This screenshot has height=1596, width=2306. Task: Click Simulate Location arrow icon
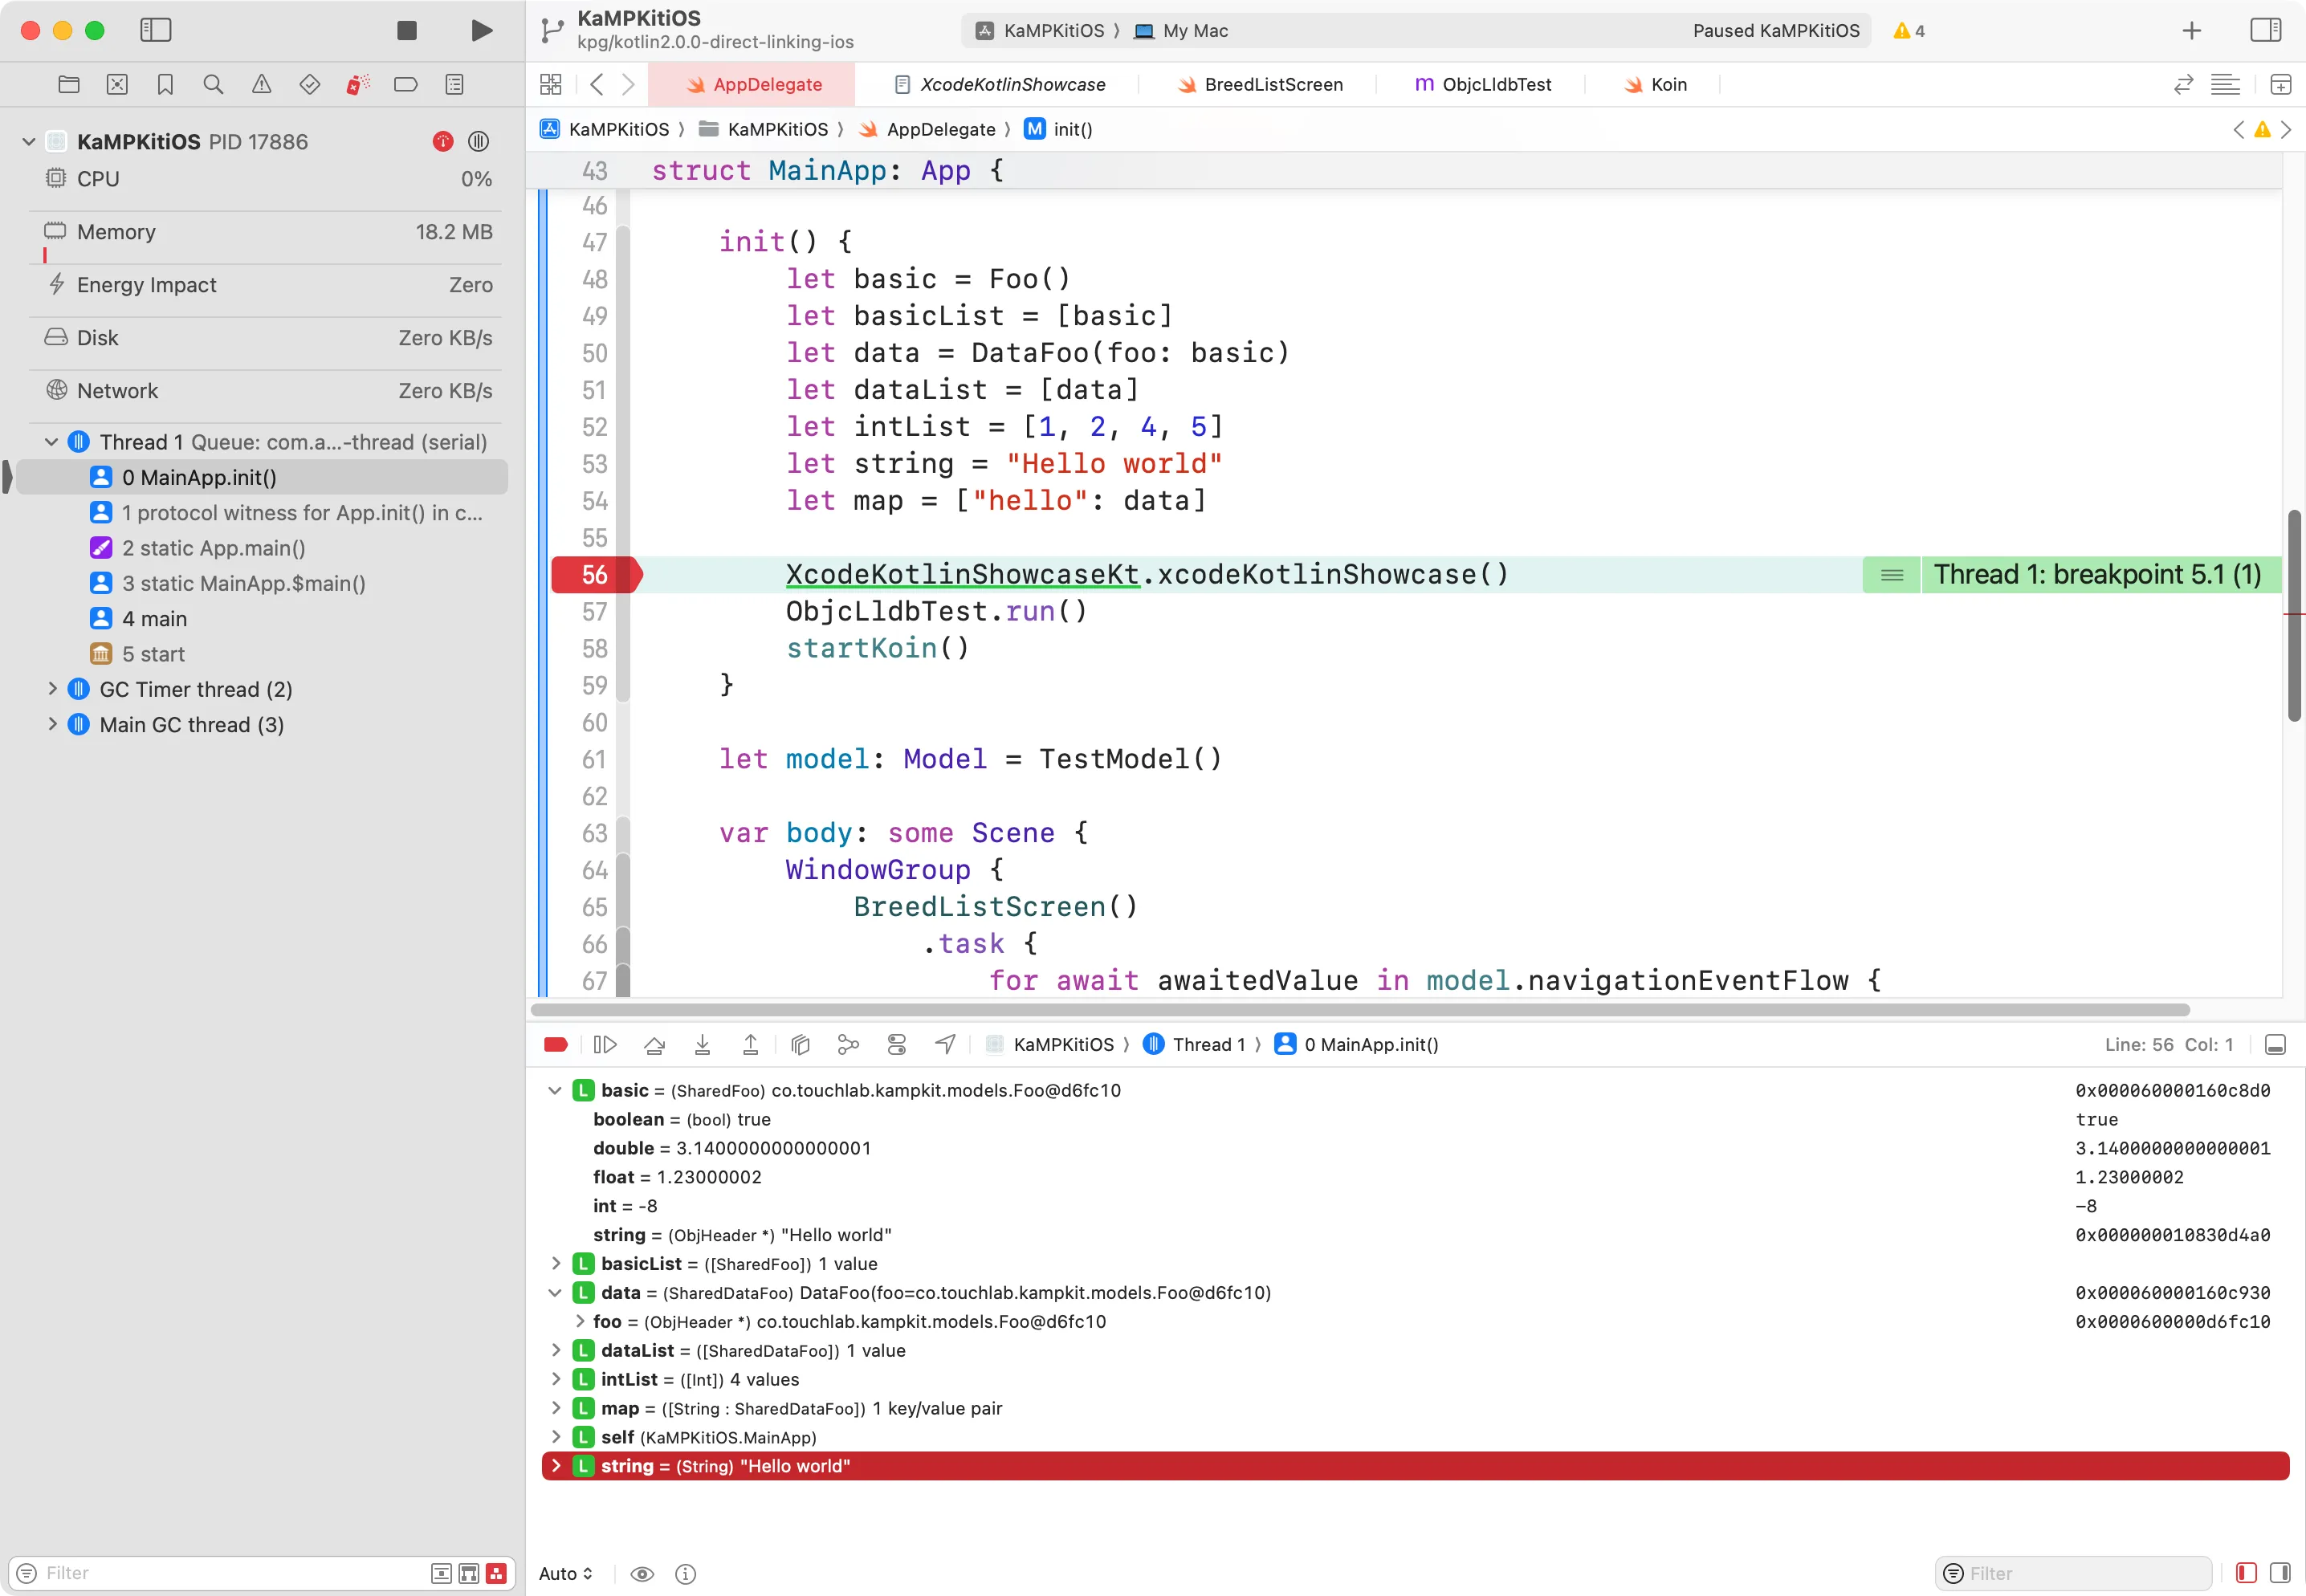pyautogui.click(x=945, y=1044)
